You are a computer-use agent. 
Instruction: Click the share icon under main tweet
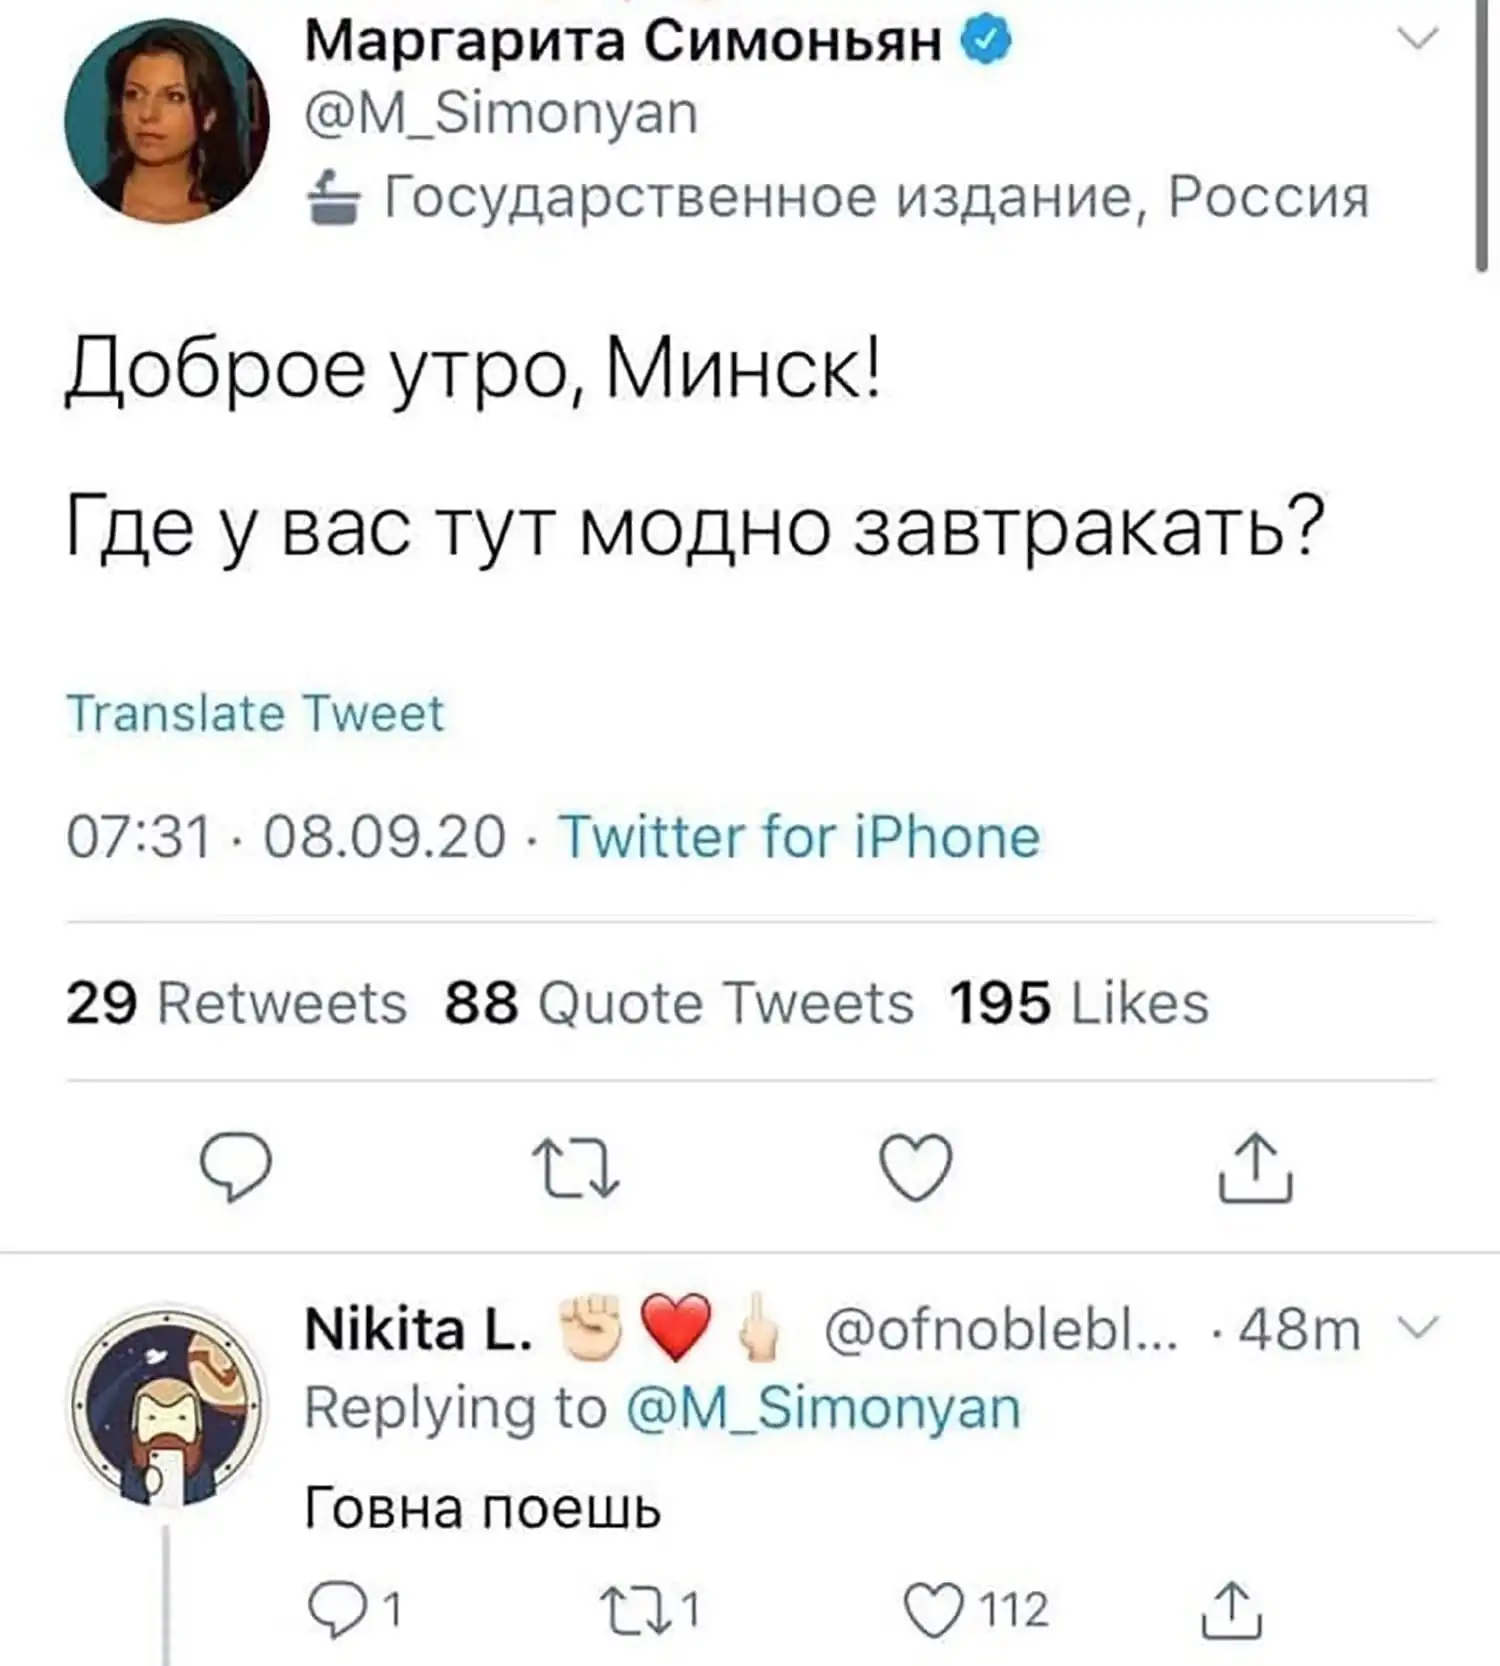pyautogui.click(x=1255, y=1167)
